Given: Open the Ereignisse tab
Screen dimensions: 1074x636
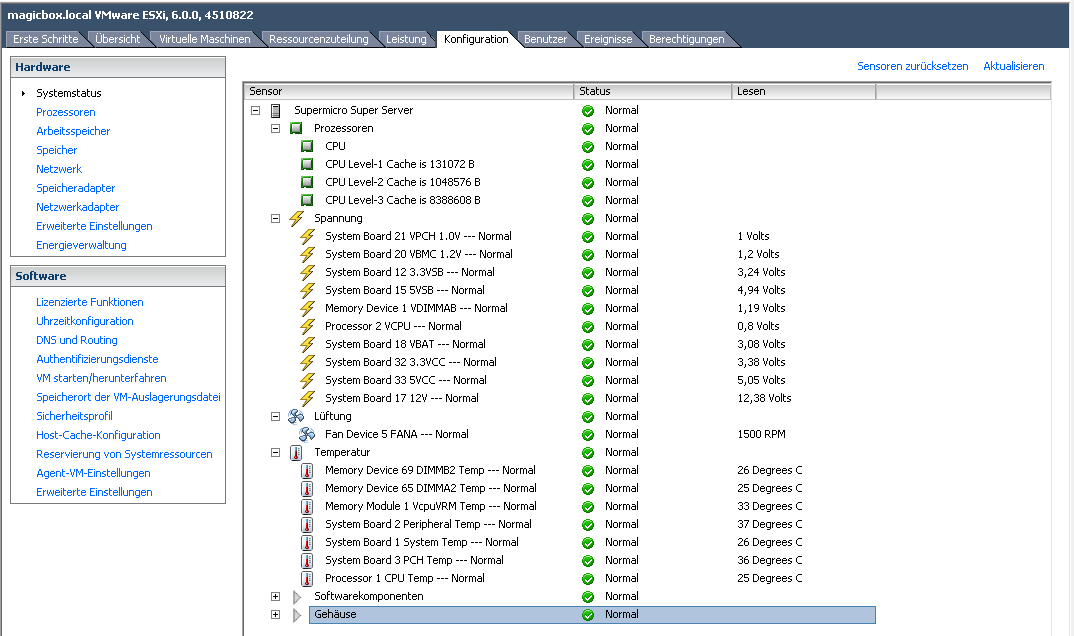Looking at the screenshot, I should 608,39.
